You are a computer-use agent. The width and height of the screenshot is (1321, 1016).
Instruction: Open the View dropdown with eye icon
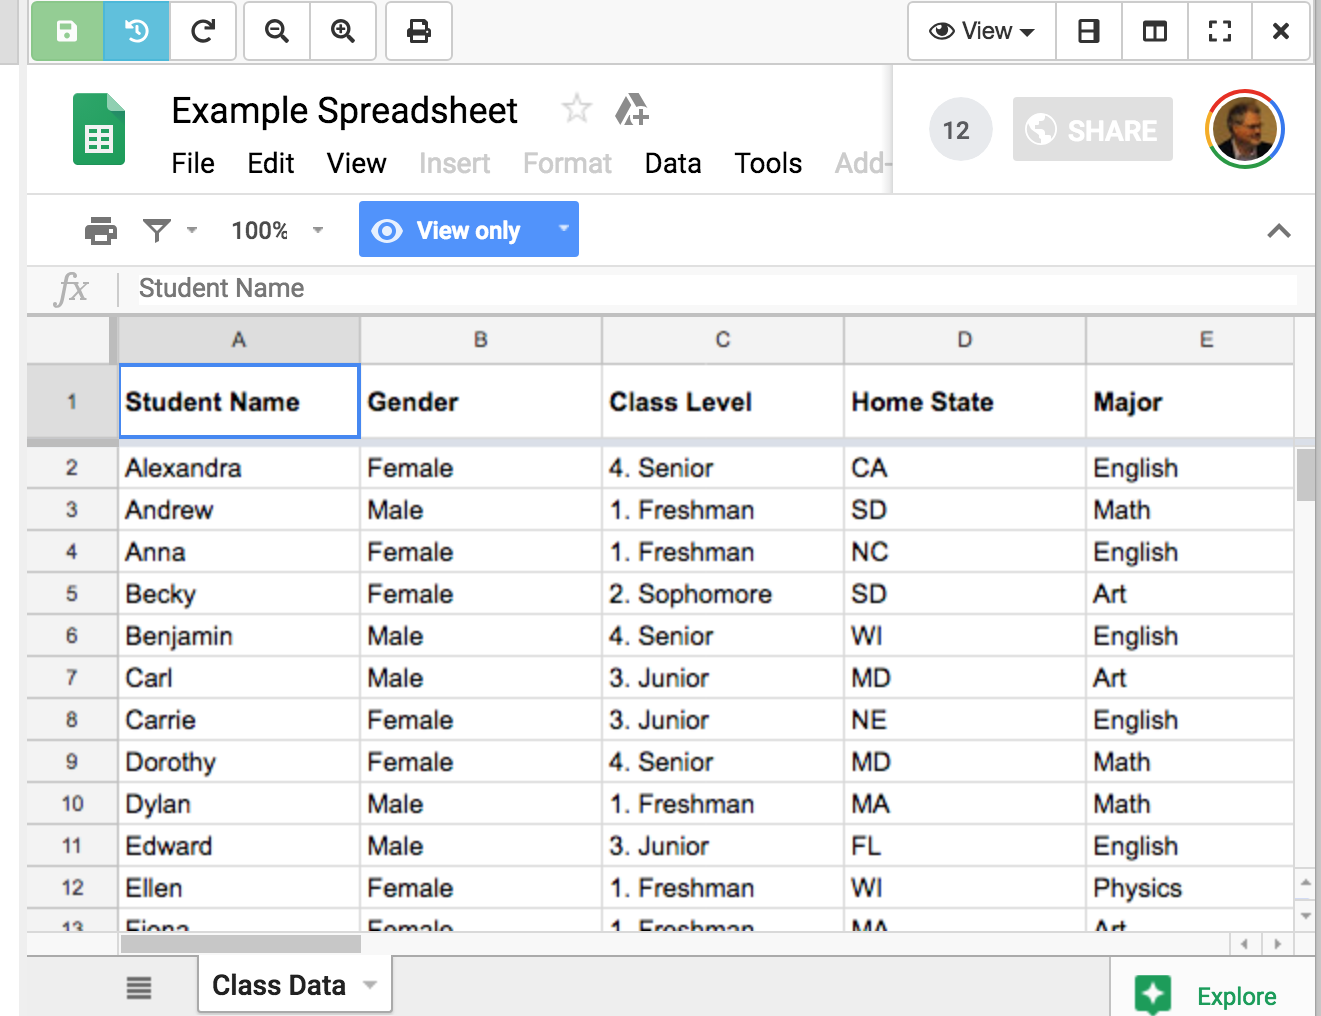click(x=981, y=32)
